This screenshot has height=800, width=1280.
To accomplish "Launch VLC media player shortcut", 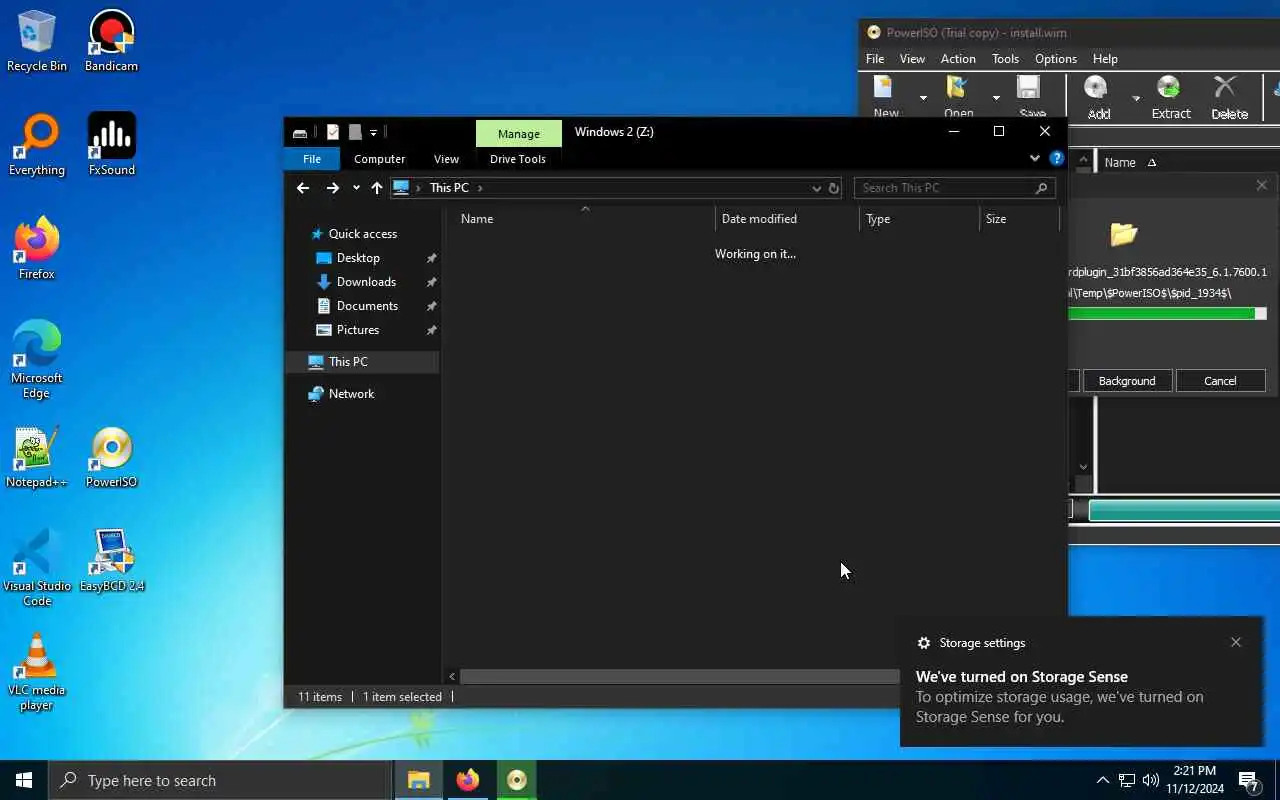I will pyautogui.click(x=37, y=672).
